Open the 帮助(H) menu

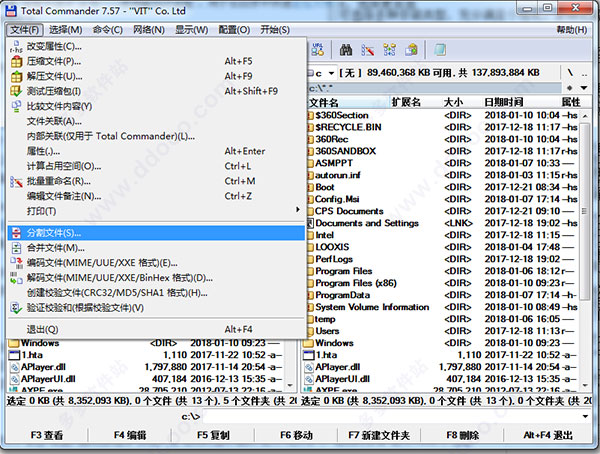572,29
